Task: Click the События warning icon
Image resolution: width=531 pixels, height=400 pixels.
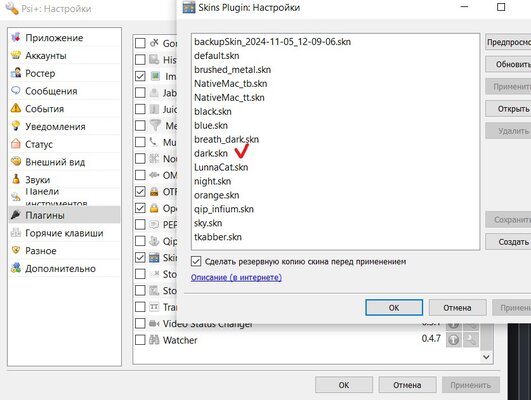Action: pyautogui.click(x=16, y=108)
